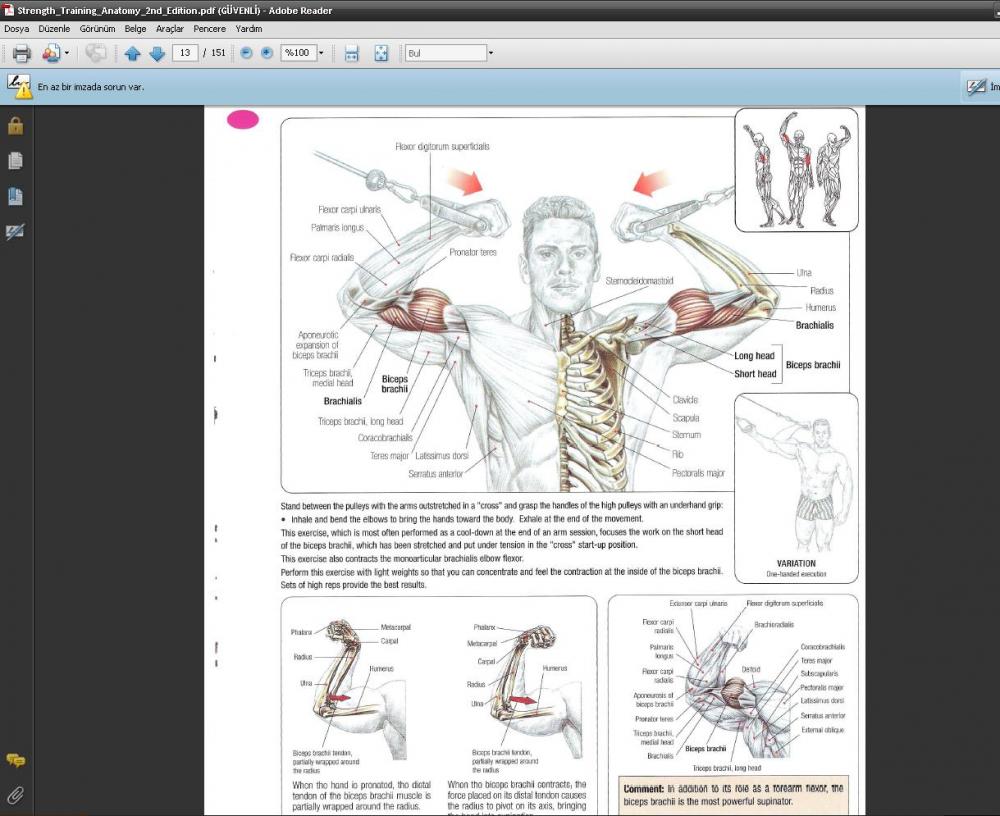Open the Bul search options dropdown
Screen dimensions: 1000x816
pos(490,53)
